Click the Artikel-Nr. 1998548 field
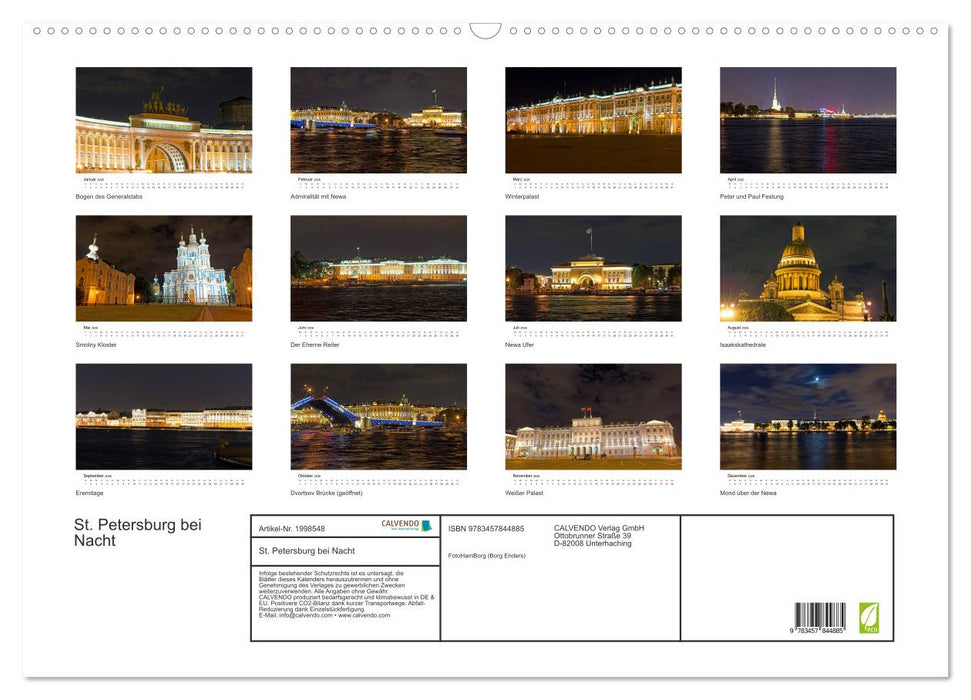The image size is (971, 700). (293, 528)
